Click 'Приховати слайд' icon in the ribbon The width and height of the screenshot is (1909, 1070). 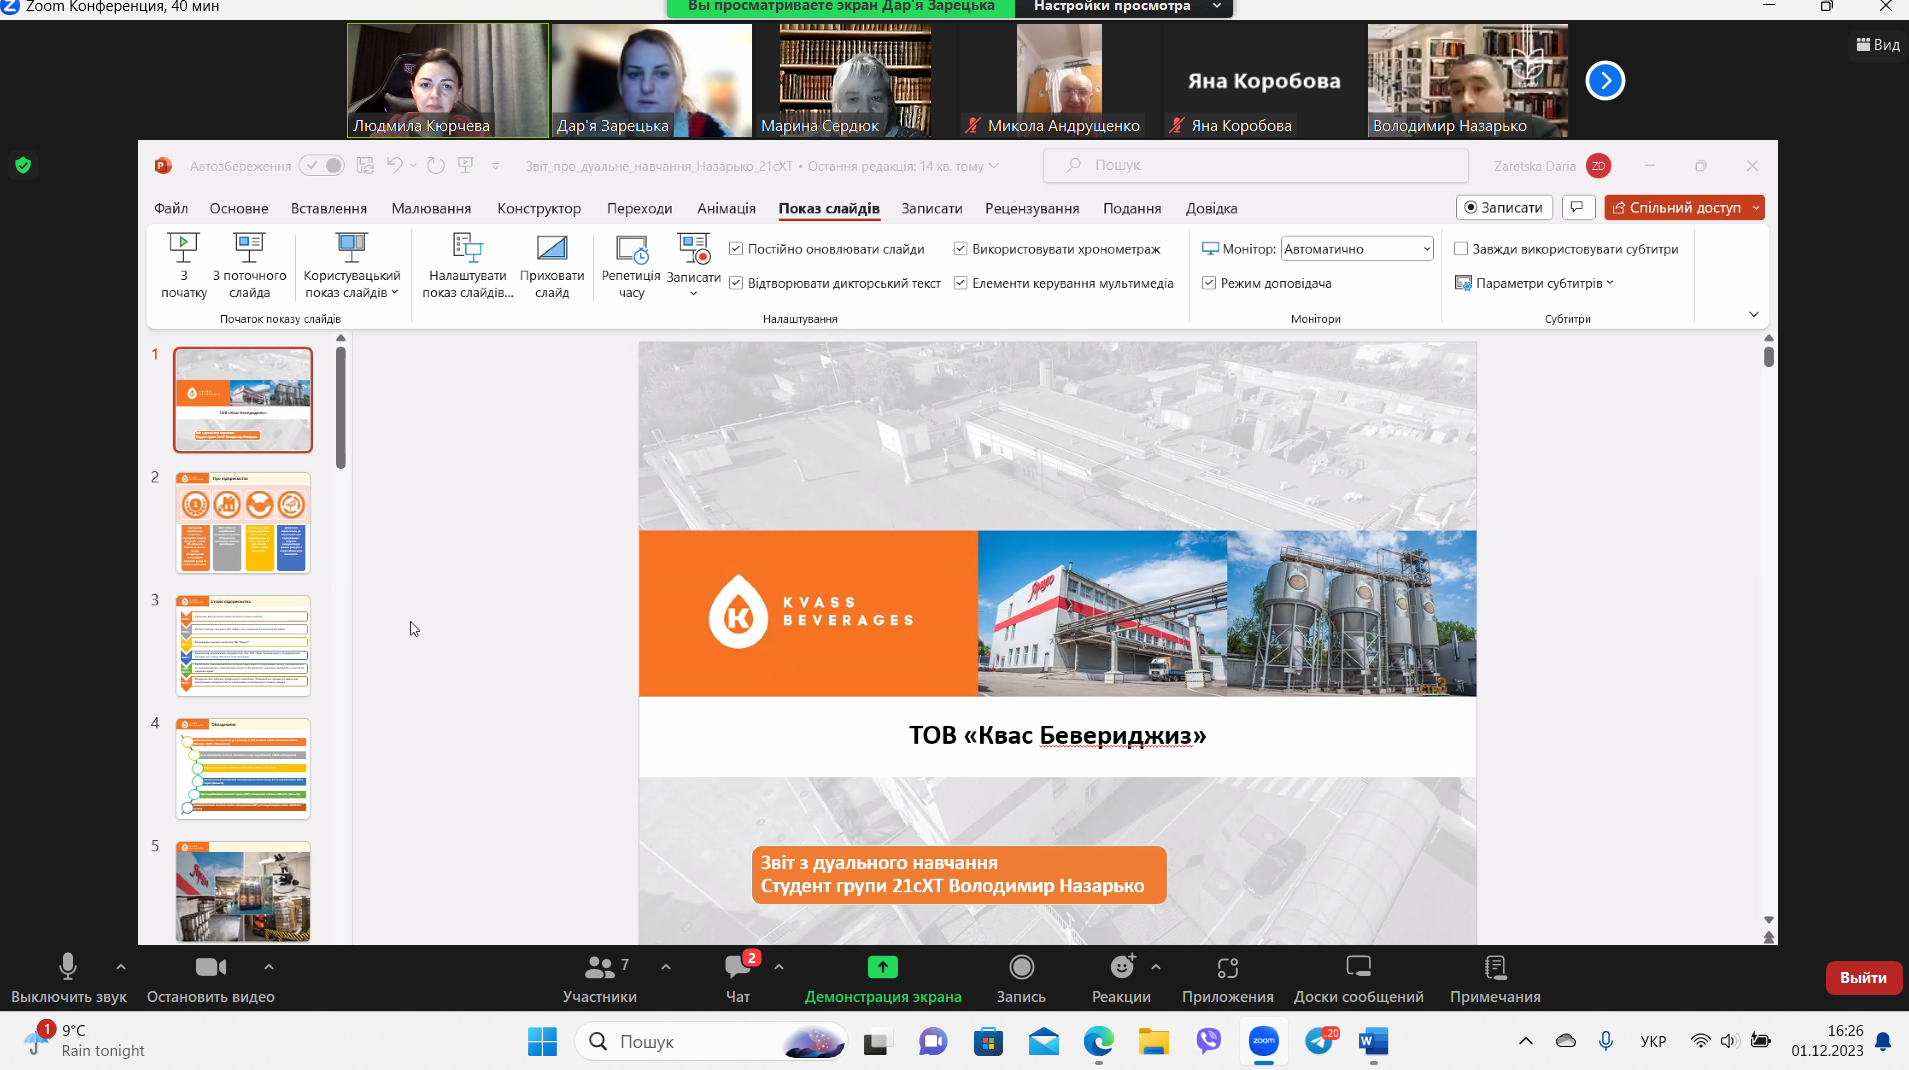[x=552, y=248]
